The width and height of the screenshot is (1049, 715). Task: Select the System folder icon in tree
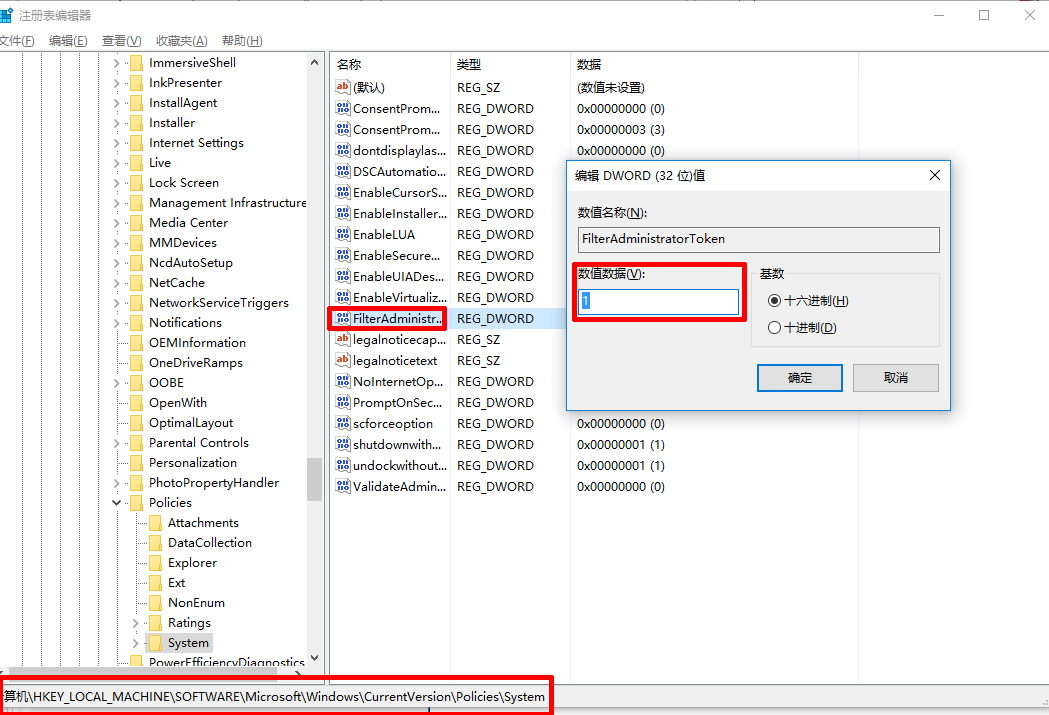pos(156,642)
